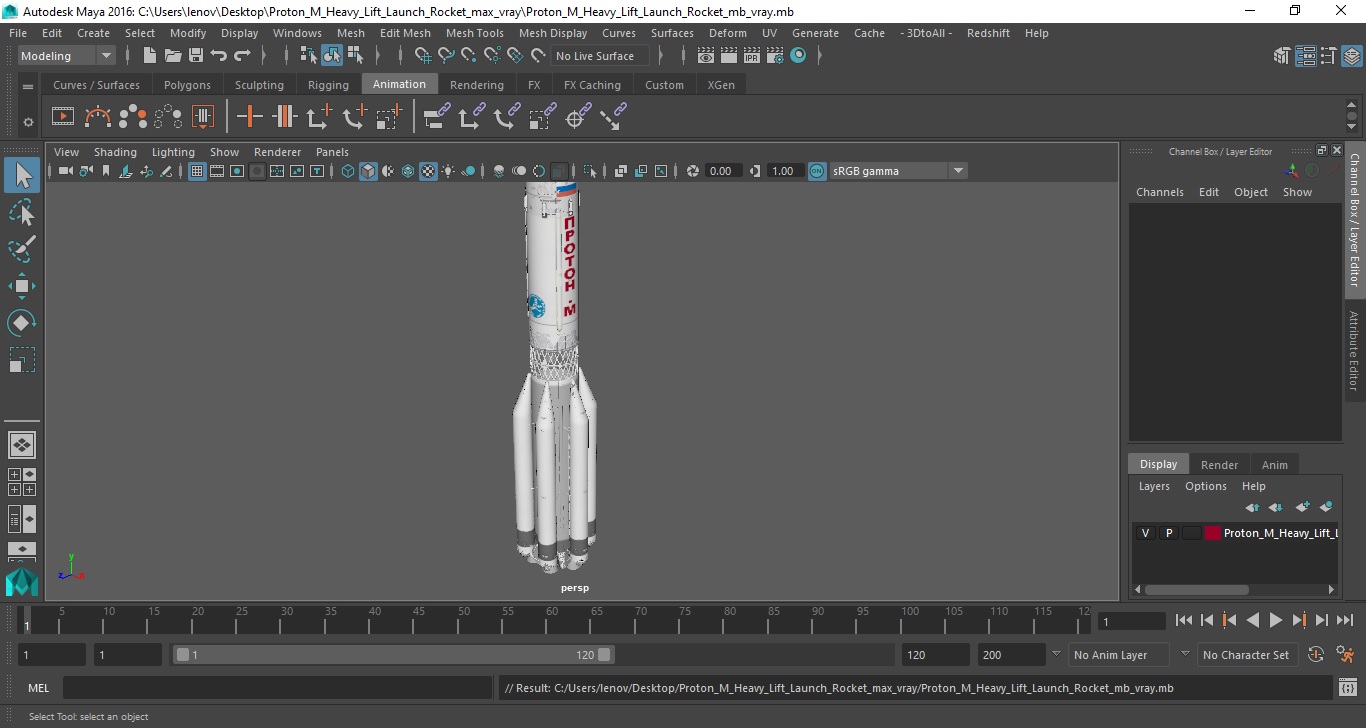Select the Paint Selection tool
The height and width of the screenshot is (728, 1366).
[x=22, y=250]
